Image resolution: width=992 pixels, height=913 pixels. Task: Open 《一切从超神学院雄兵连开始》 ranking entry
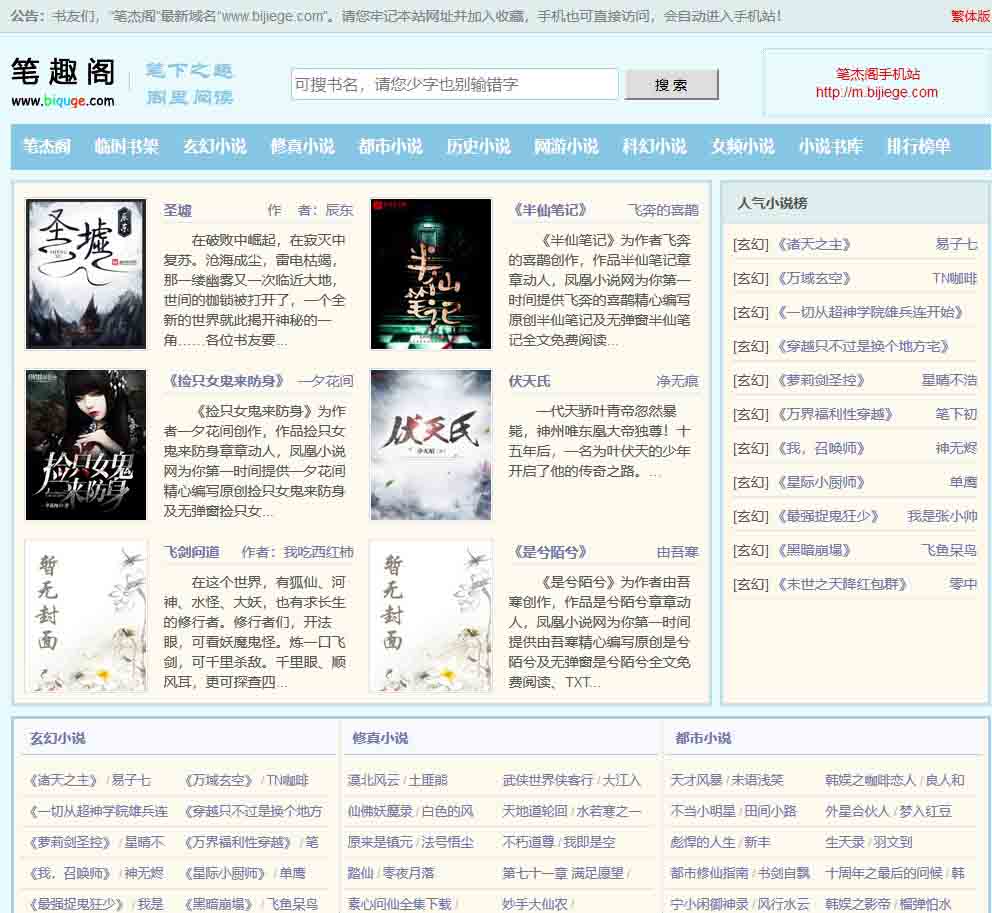[x=871, y=313]
